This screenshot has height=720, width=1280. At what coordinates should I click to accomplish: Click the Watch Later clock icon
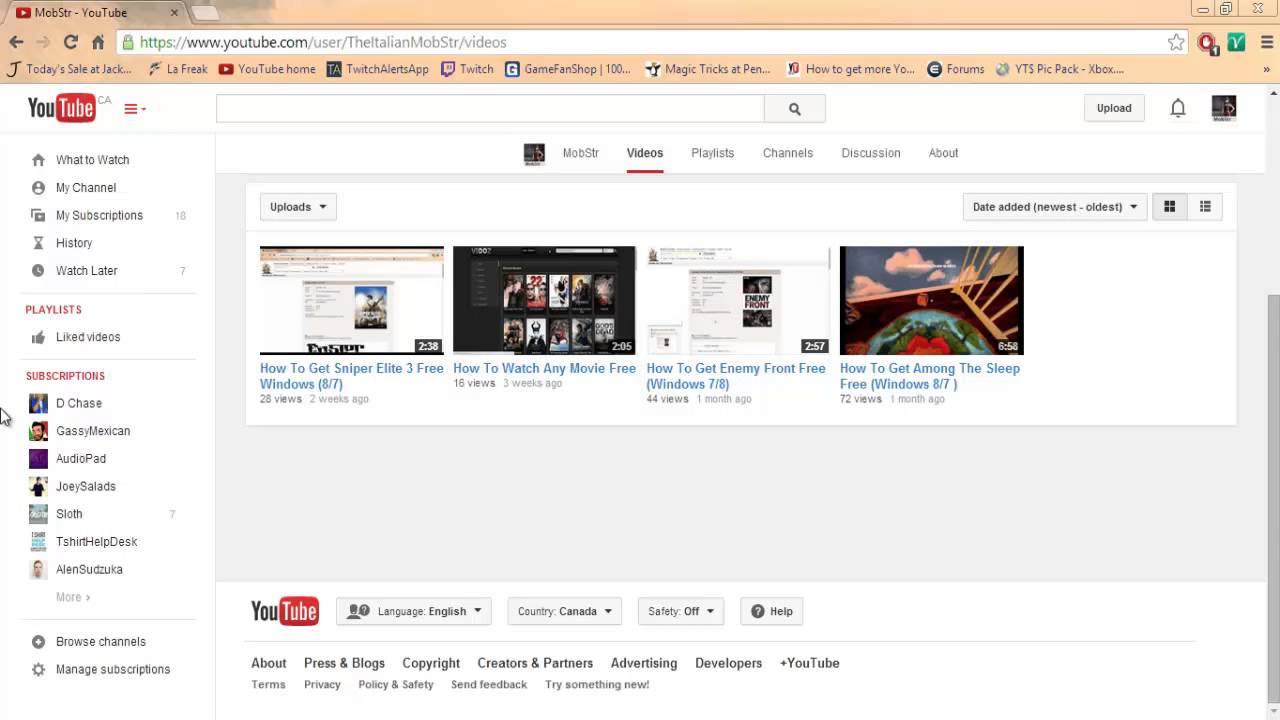pyautogui.click(x=38, y=271)
